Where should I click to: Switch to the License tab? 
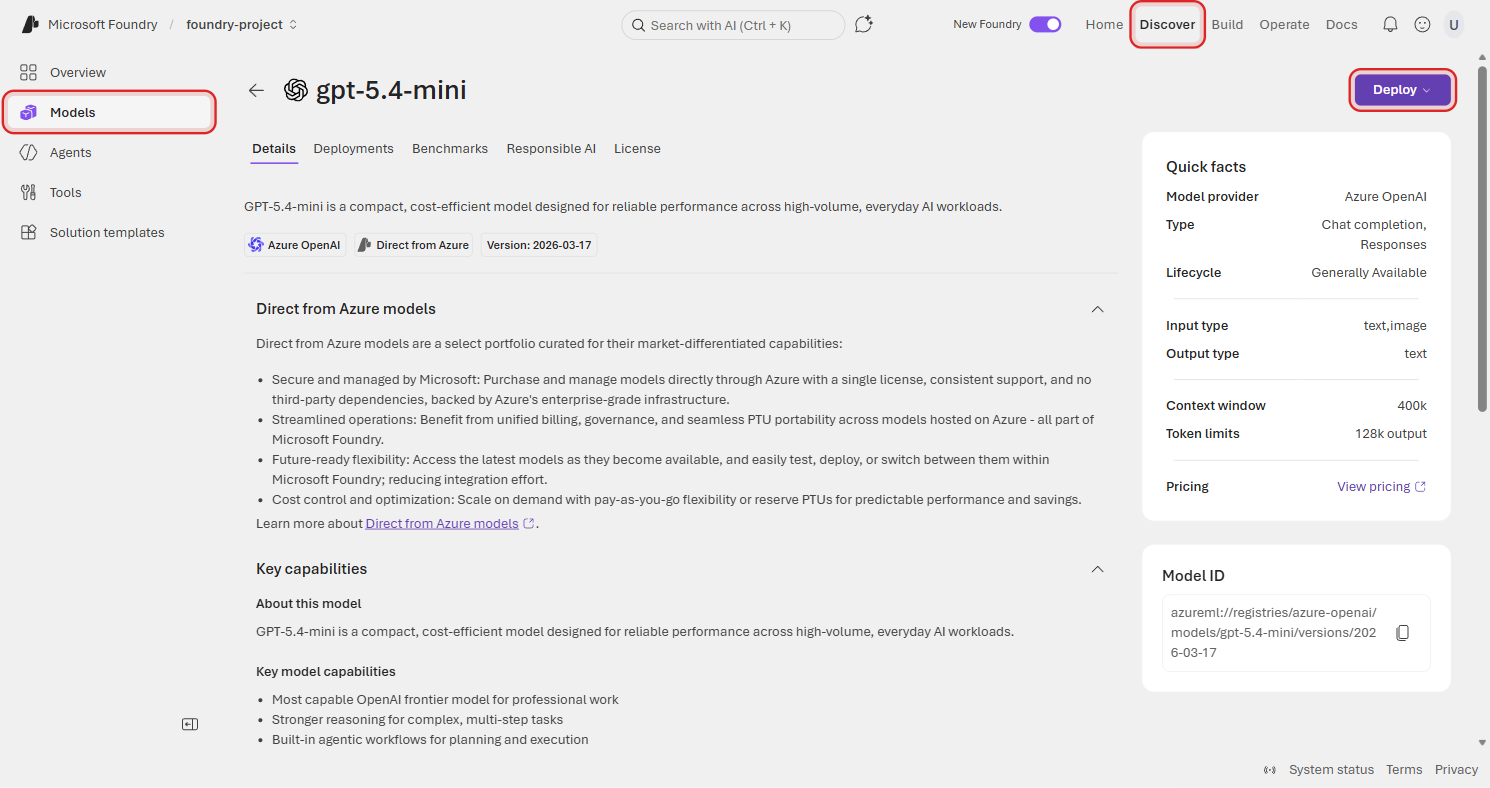(637, 149)
